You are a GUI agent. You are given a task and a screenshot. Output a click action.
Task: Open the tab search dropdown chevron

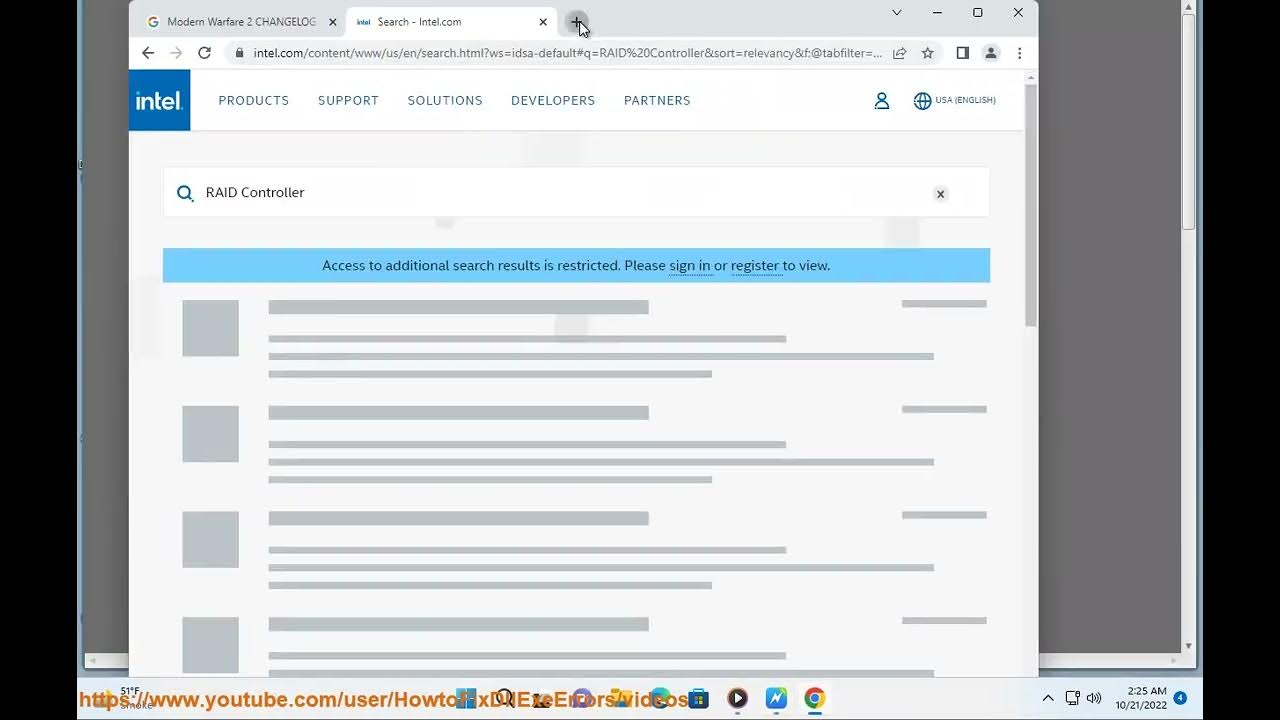click(x=897, y=13)
